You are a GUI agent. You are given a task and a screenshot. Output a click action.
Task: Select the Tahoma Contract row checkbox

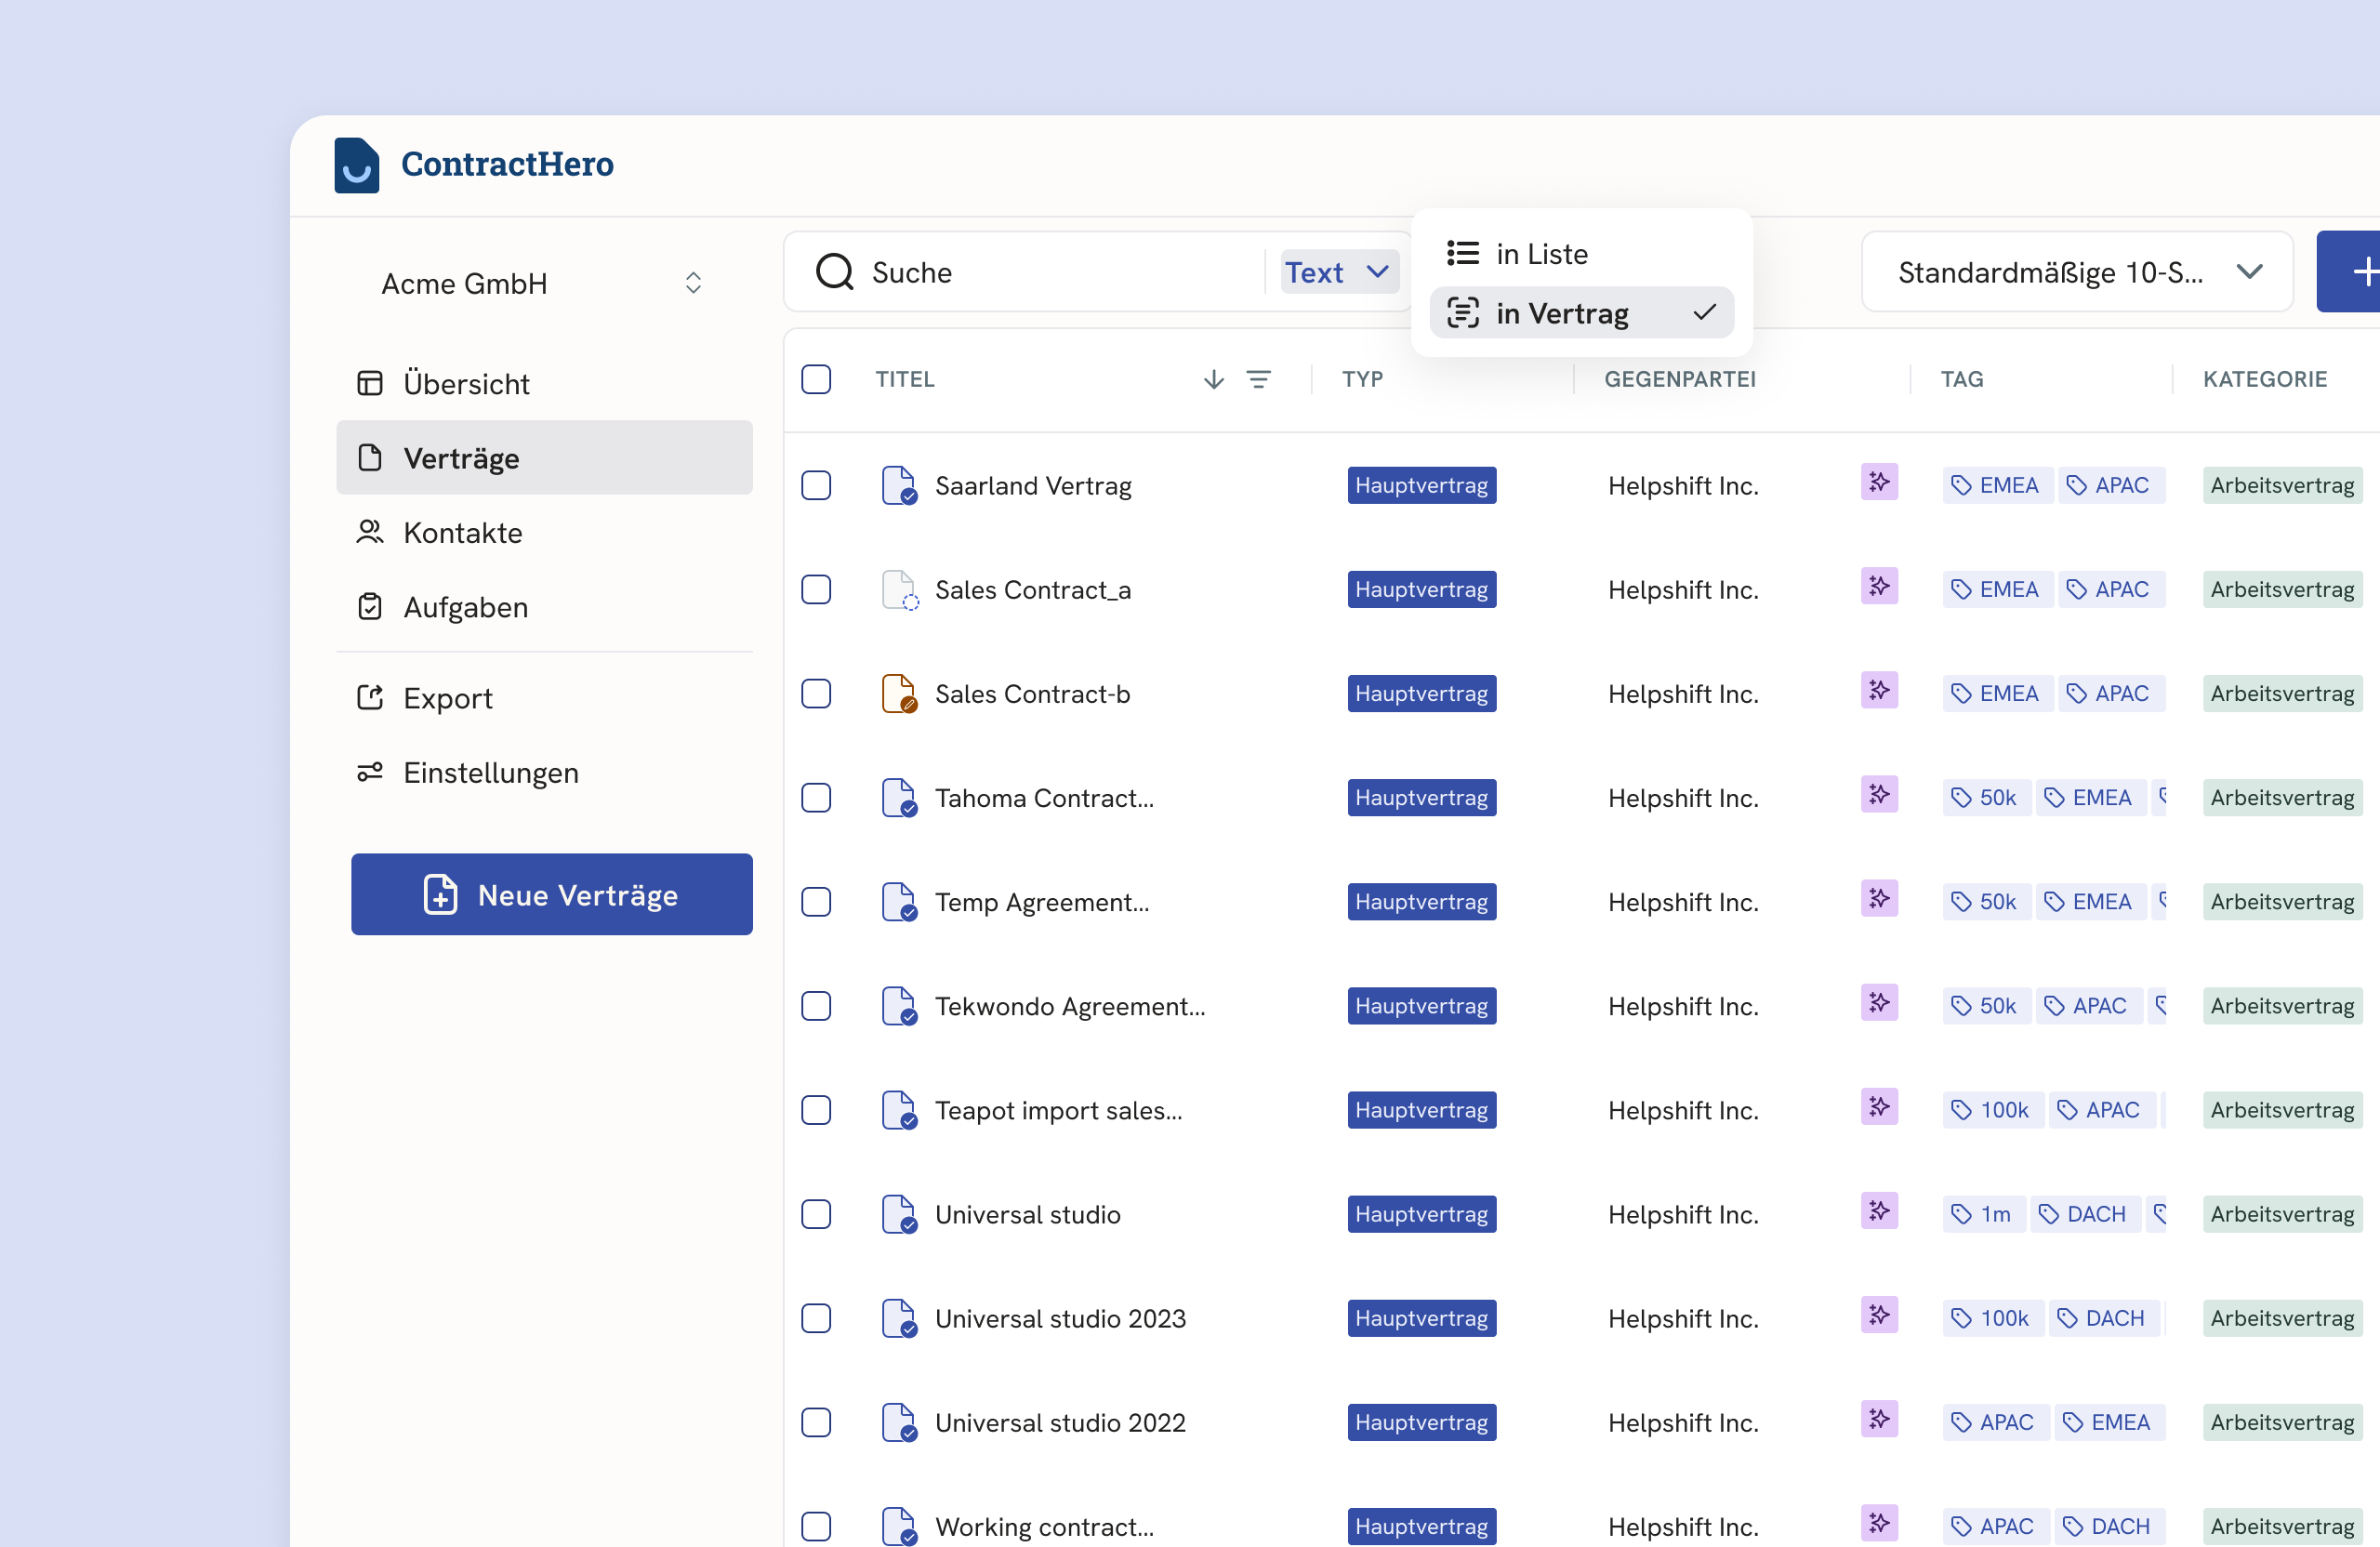pyautogui.click(x=816, y=797)
